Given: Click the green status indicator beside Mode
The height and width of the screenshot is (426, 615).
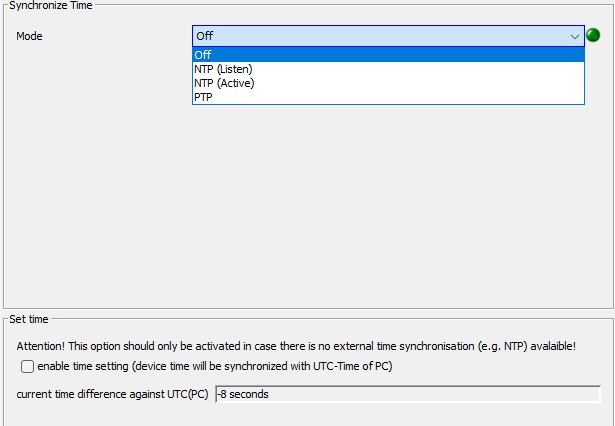Looking at the screenshot, I should click(593, 36).
